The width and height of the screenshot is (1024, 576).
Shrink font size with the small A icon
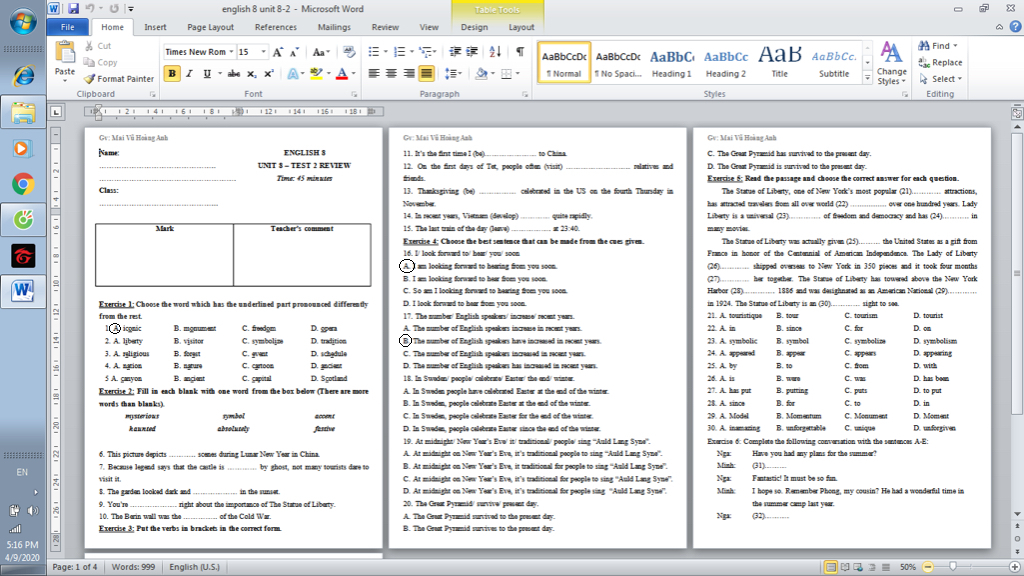pos(294,52)
